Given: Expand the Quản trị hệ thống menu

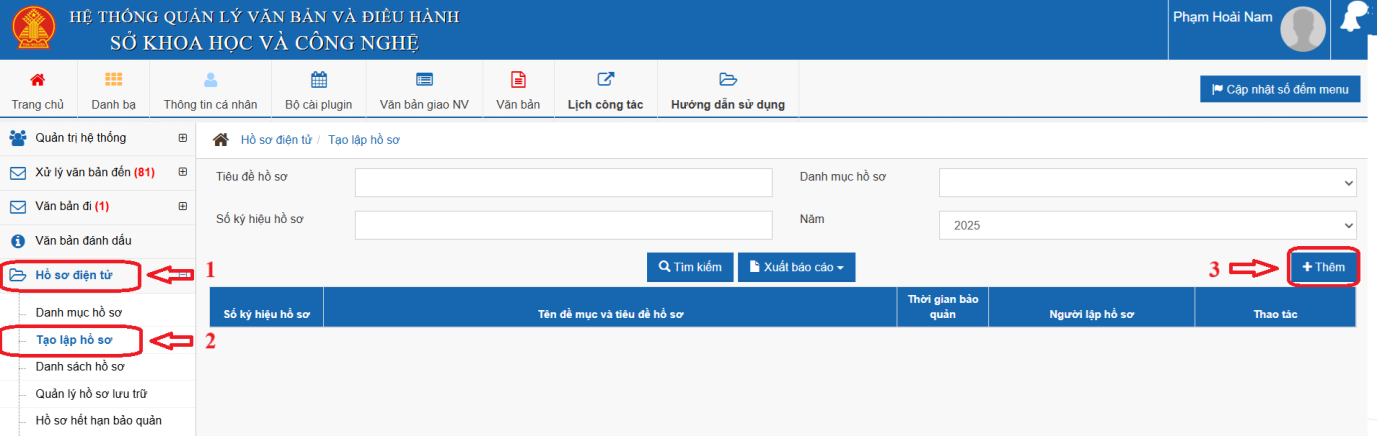Looking at the screenshot, I should click(182, 138).
